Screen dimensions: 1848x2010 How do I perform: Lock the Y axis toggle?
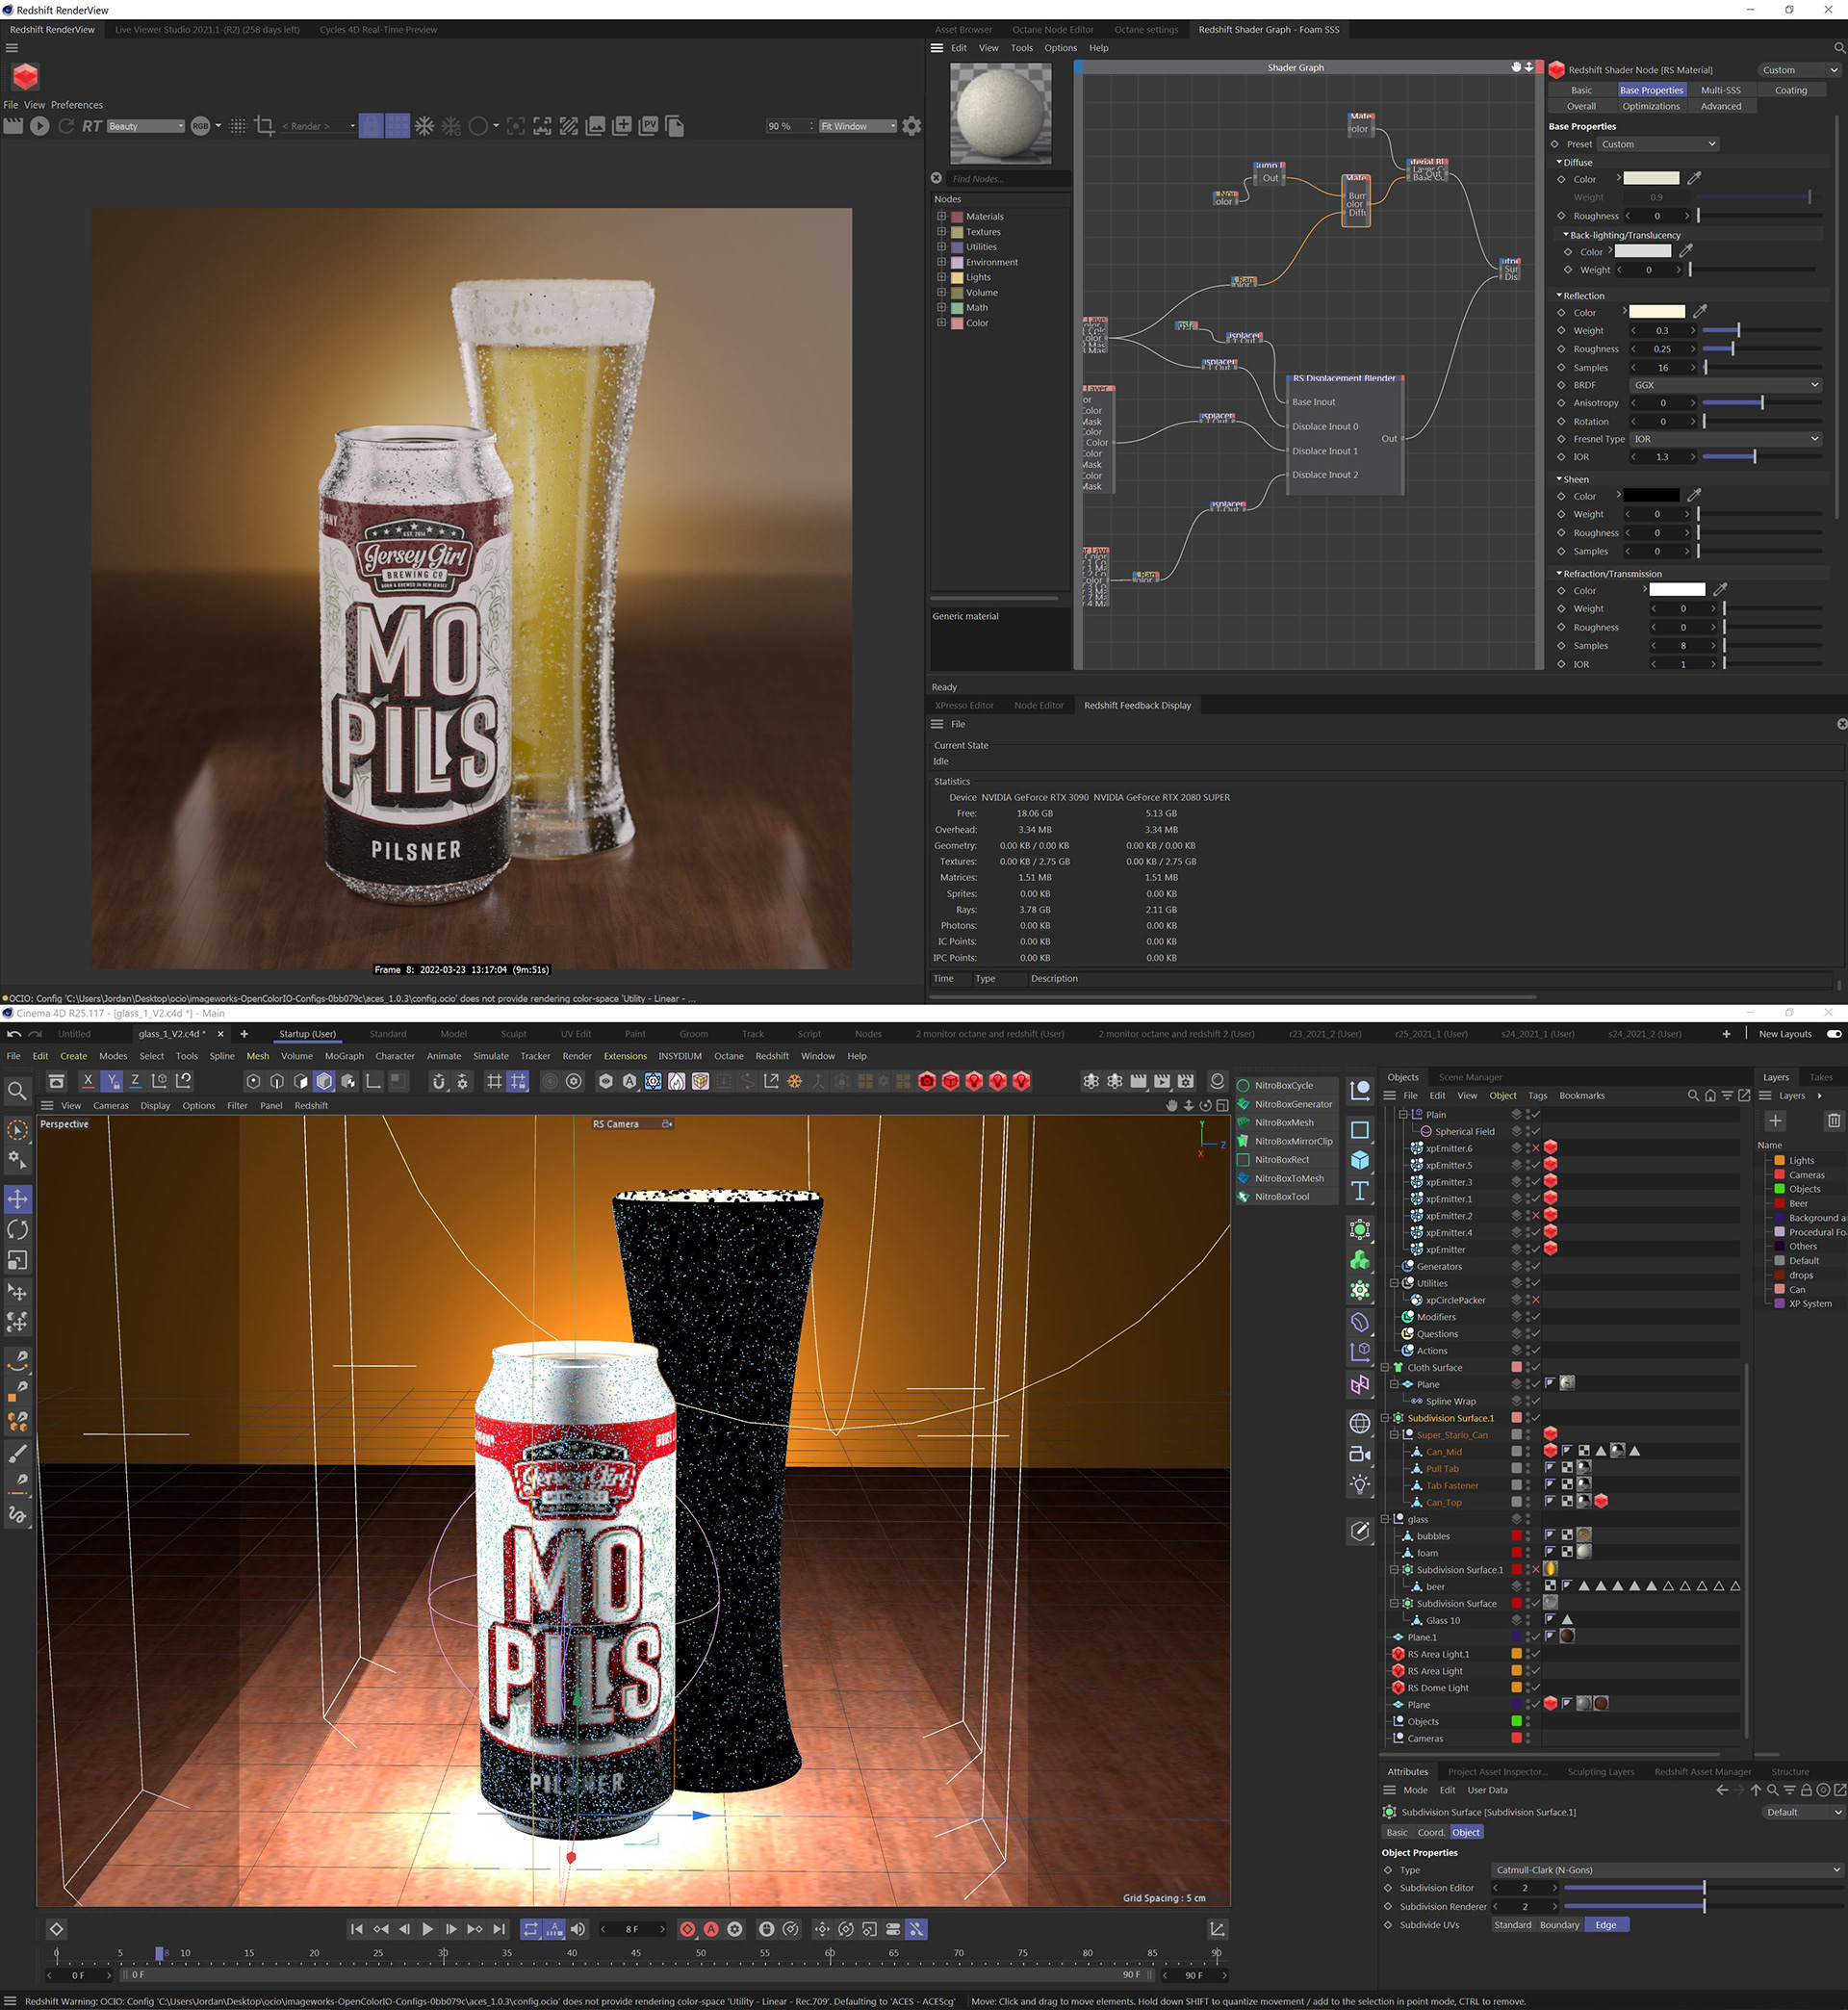(x=111, y=1080)
